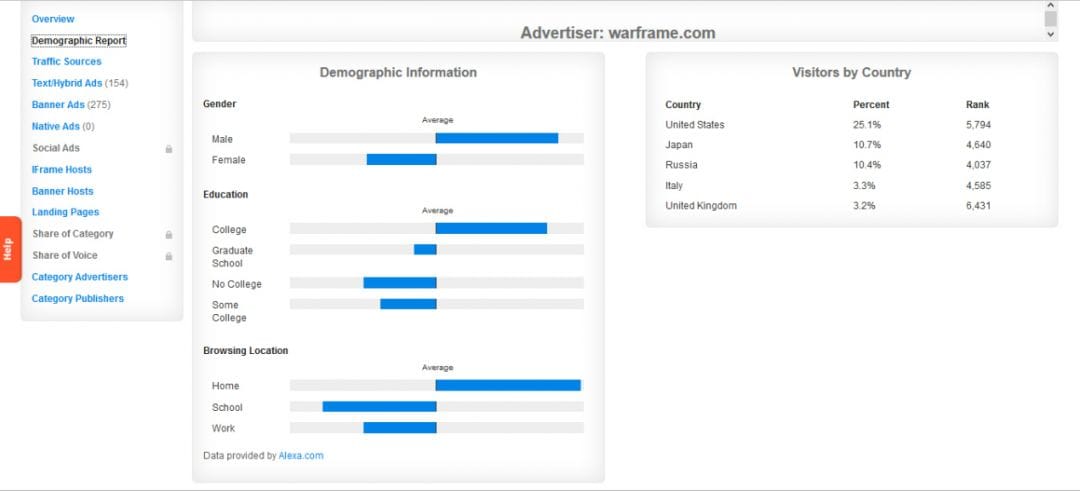Click the 25.1% percent value

coord(866,125)
